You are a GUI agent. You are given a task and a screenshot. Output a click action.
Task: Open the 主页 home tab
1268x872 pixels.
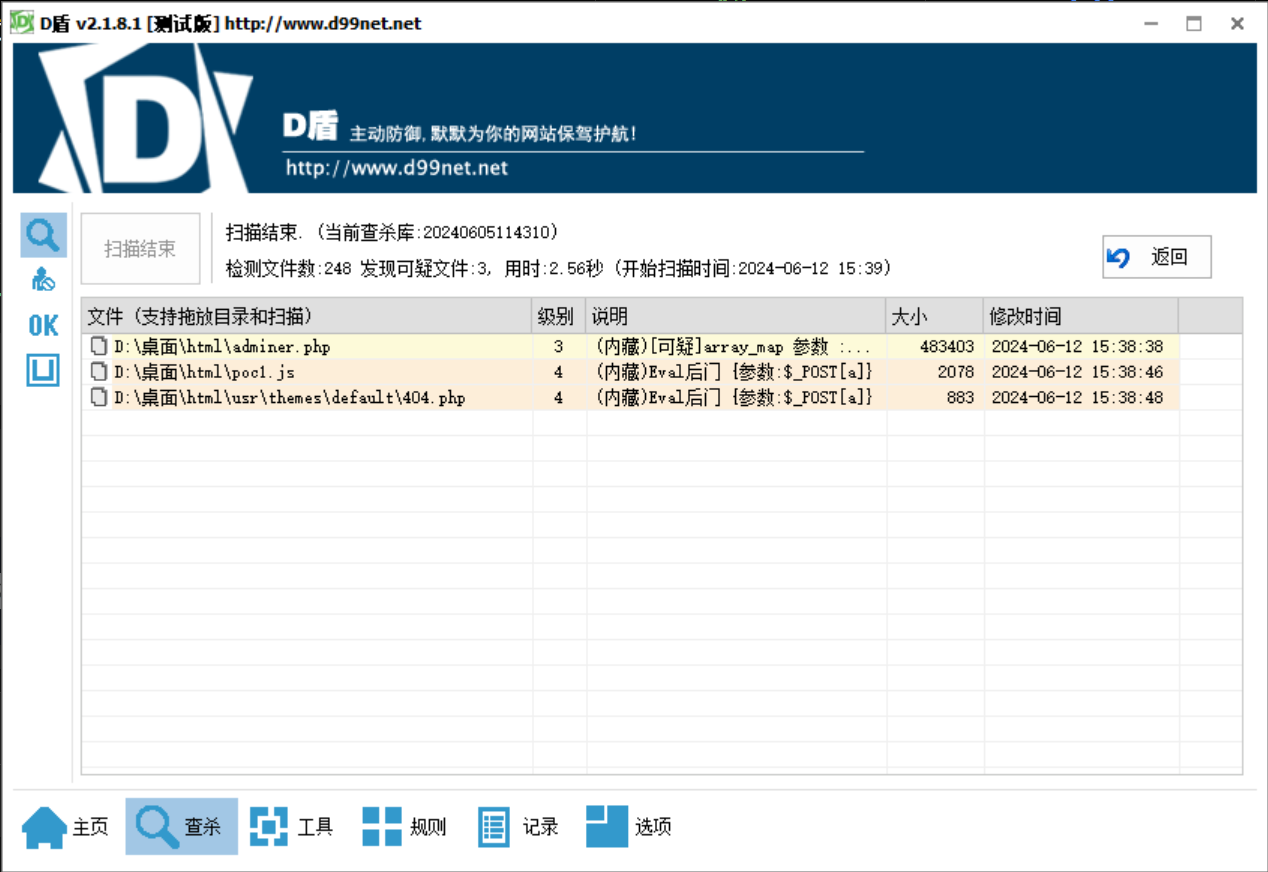pyautogui.click(x=66, y=827)
